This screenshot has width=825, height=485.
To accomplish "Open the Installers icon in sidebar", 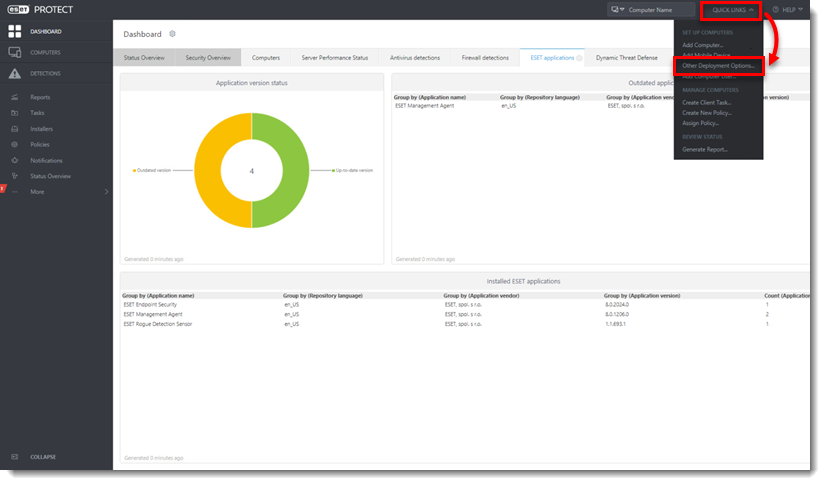I will click(x=15, y=129).
